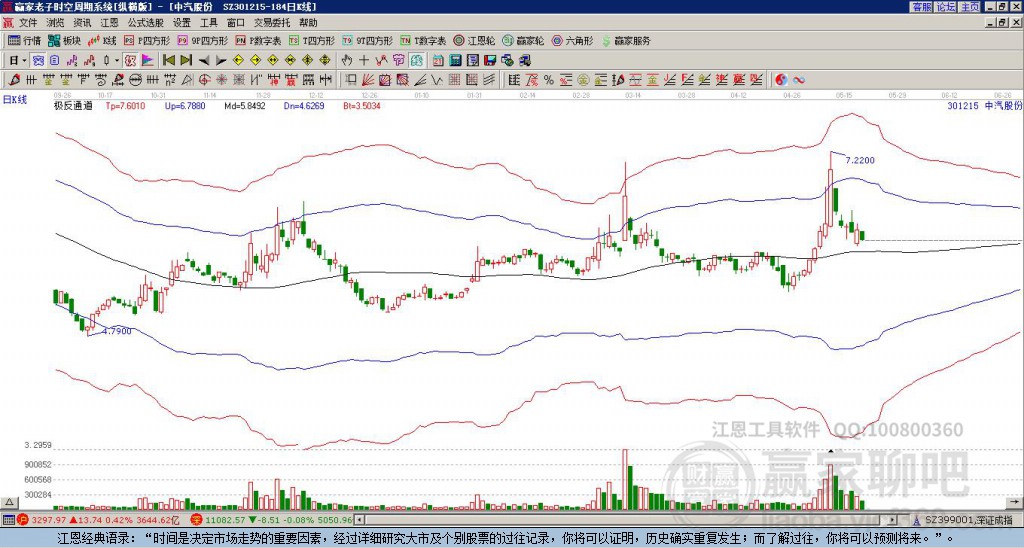This screenshot has height=548, width=1024.
Task: Select the triangle ruler tool
Action: point(187,80)
